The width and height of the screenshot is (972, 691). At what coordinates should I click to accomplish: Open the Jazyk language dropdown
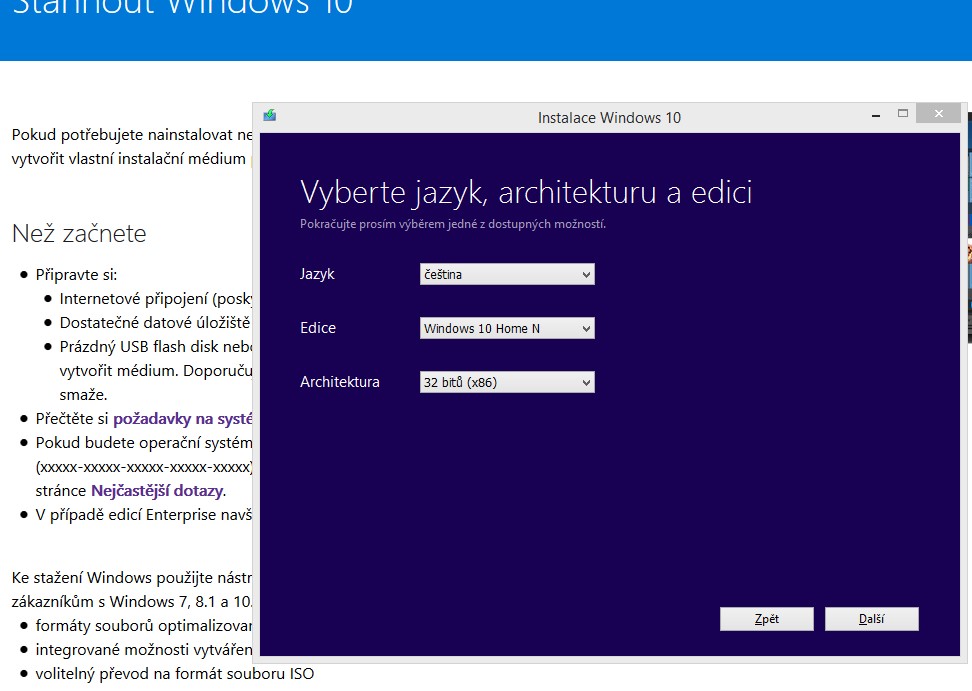coord(507,274)
